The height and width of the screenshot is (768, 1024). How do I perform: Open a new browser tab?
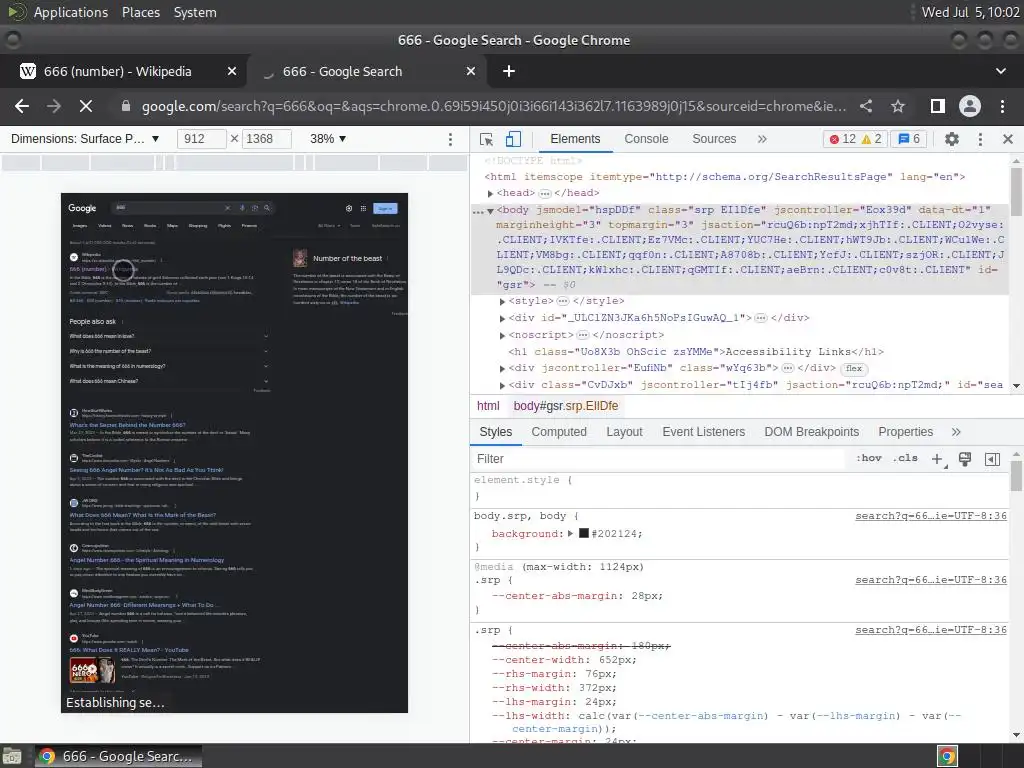(x=509, y=71)
